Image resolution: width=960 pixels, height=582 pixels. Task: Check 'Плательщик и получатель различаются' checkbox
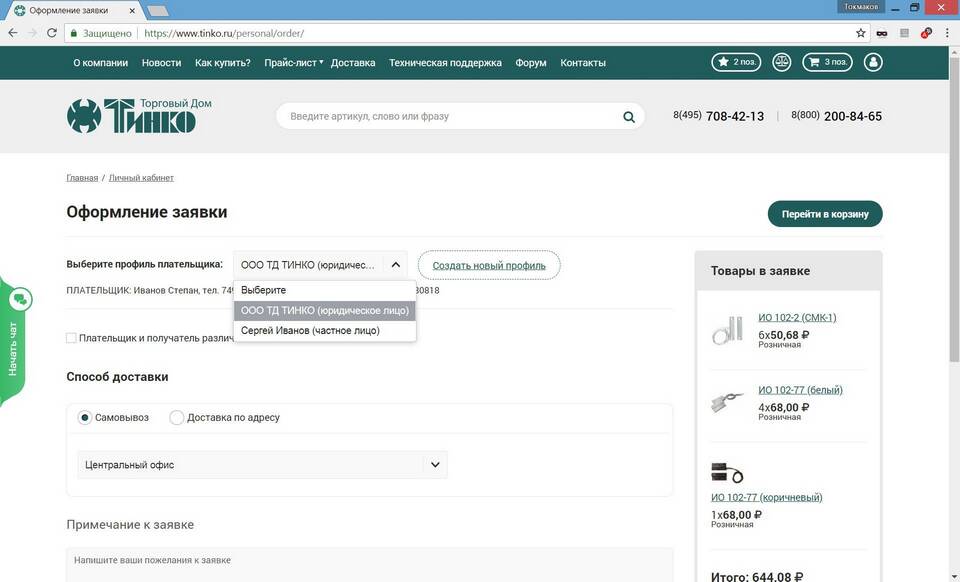click(x=71, y=338)
